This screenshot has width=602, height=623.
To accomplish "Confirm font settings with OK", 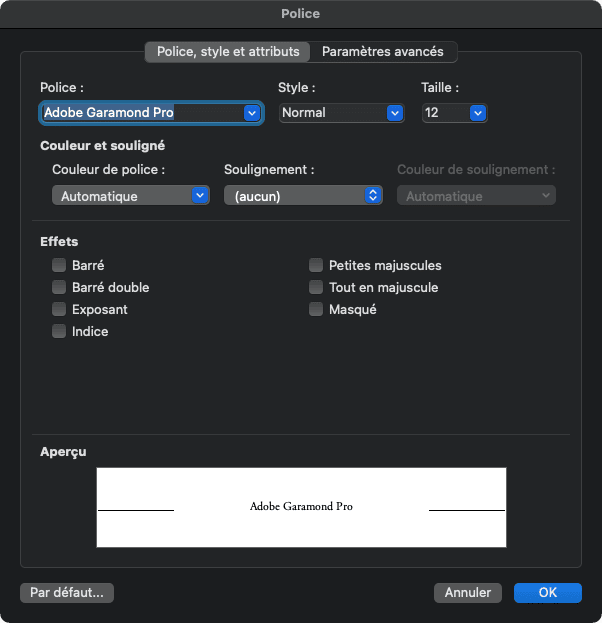I will click(x=548, y=592).
